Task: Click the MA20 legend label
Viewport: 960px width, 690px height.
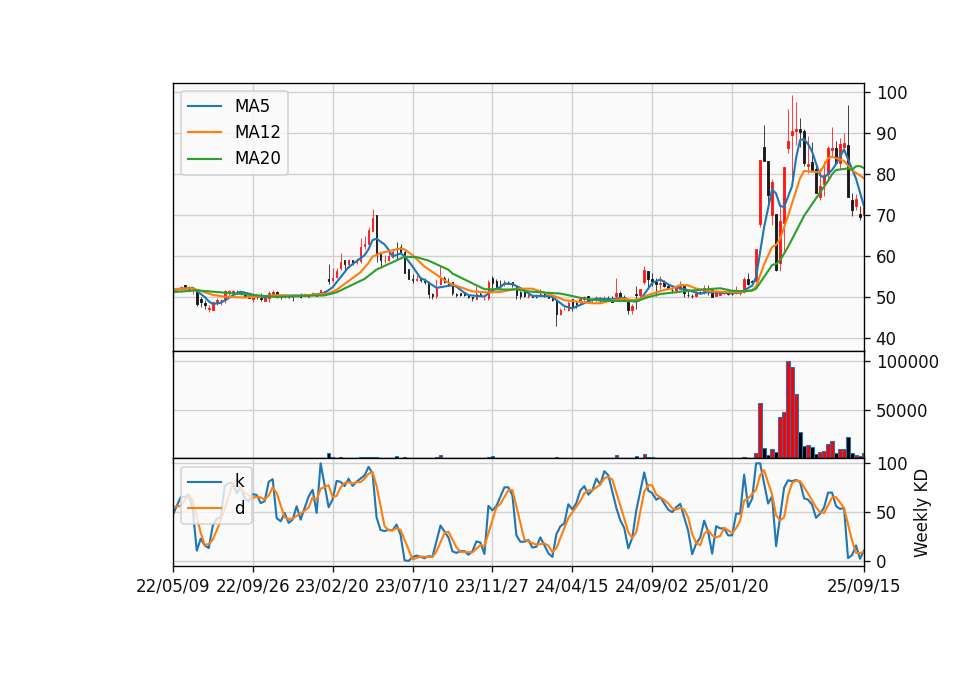Action: (x=257, y=158)
